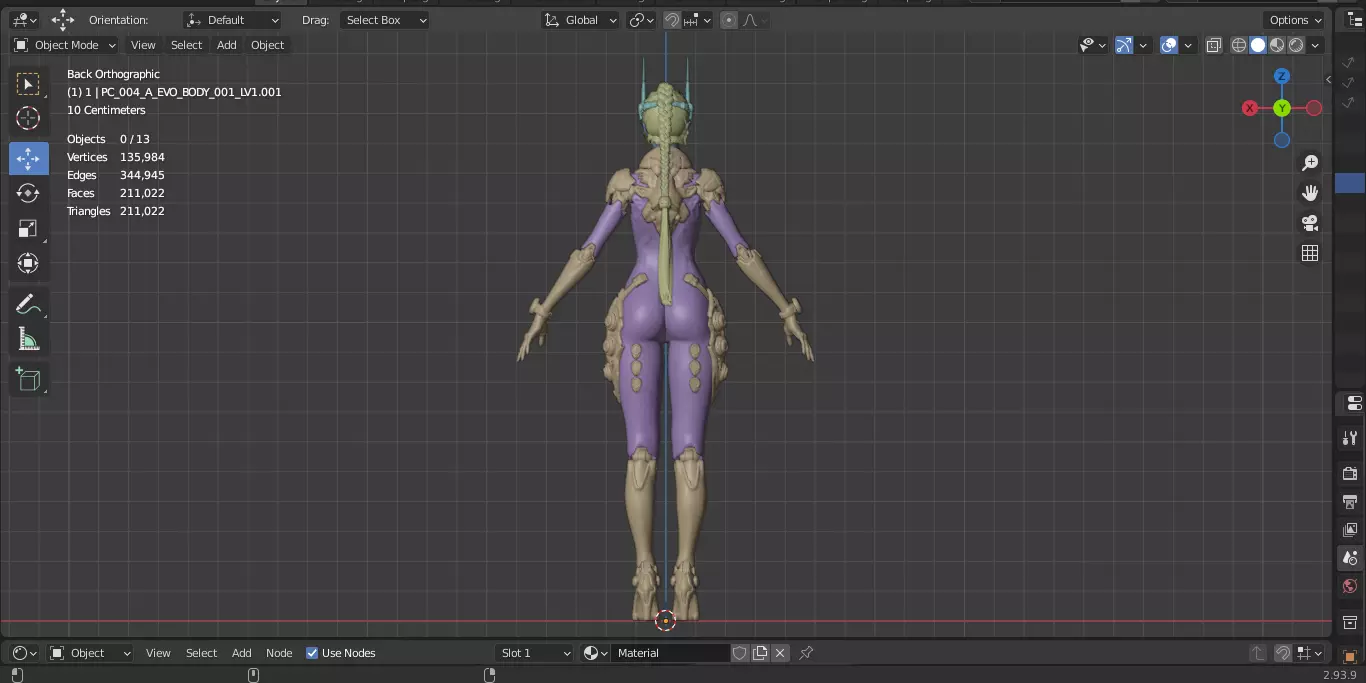Open the pivot point dropdown
Screen dimensions: 1366x683
click(641, 20)
